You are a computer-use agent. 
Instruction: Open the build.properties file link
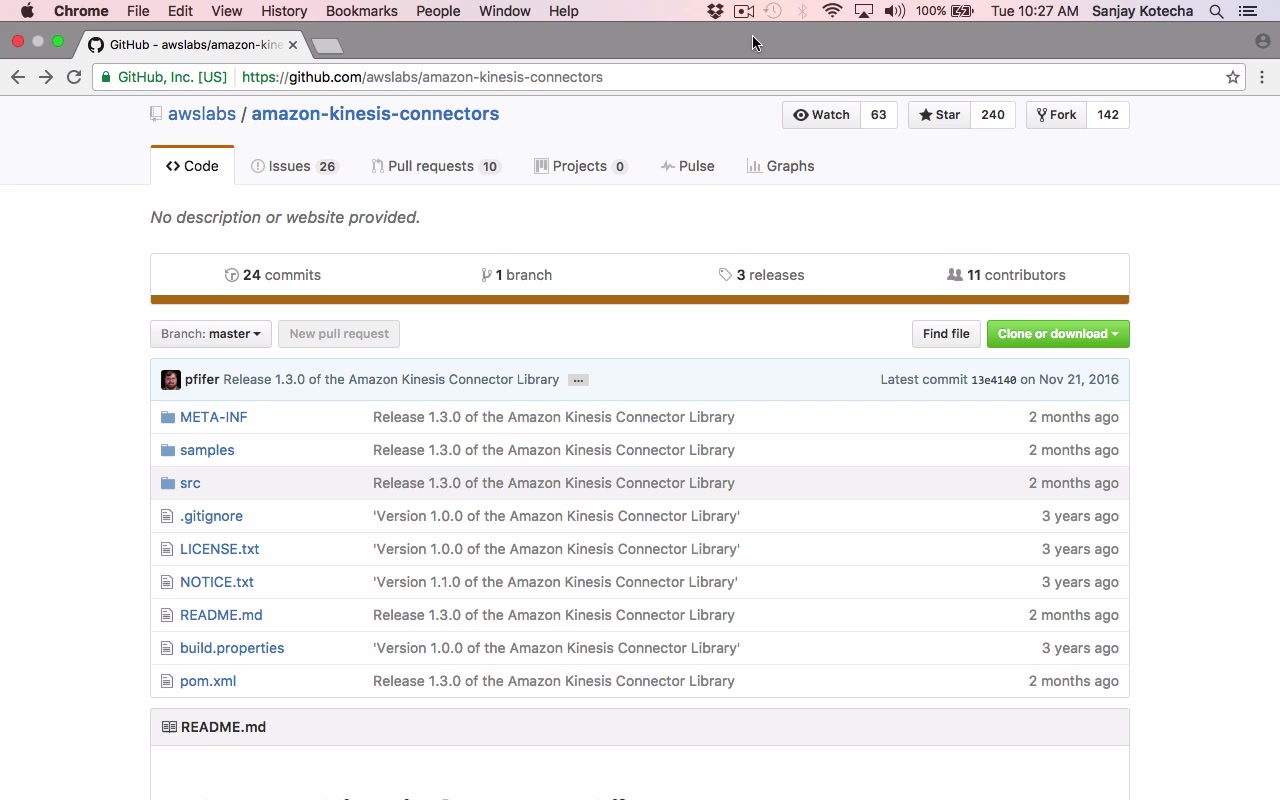[x=232, y=648]
